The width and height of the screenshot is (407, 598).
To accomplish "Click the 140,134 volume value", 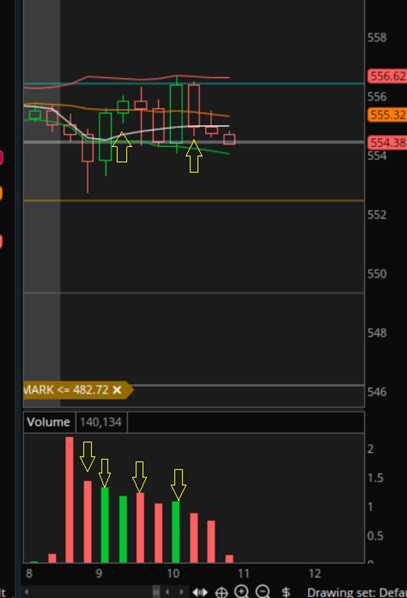I will 101,422.
